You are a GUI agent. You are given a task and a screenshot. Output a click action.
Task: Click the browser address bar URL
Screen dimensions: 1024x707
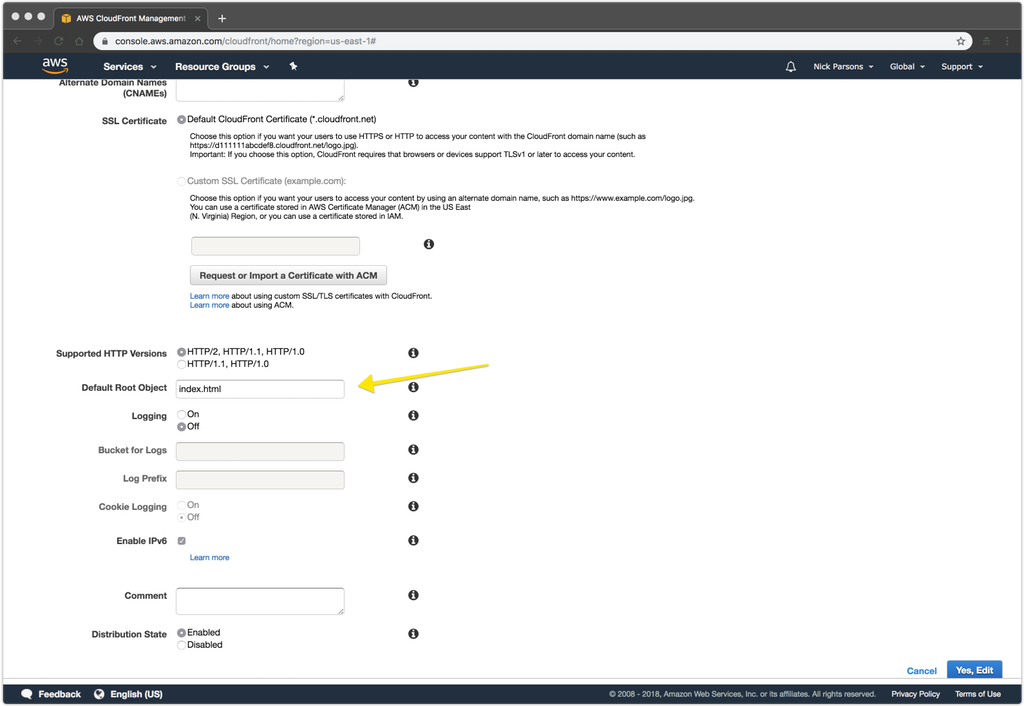coord(245,41)
